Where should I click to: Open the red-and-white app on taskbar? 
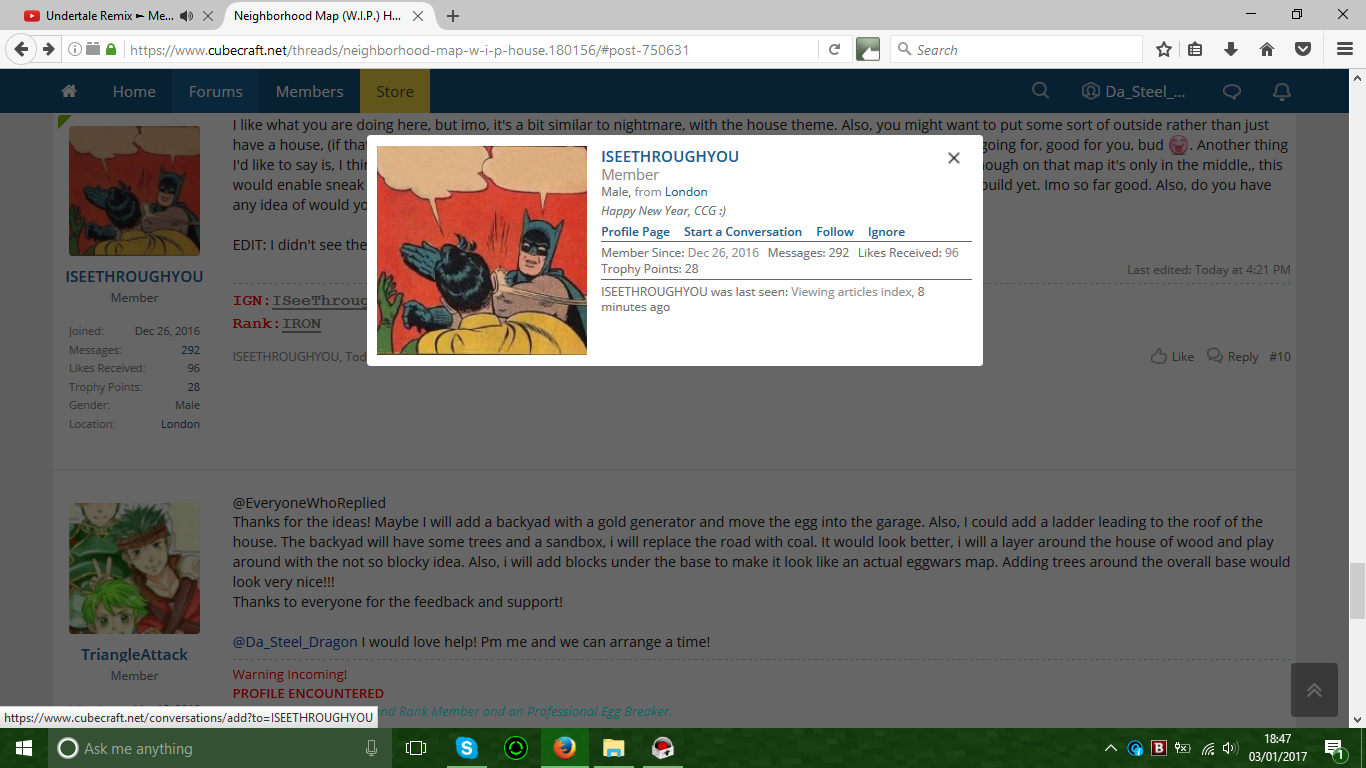662,748
